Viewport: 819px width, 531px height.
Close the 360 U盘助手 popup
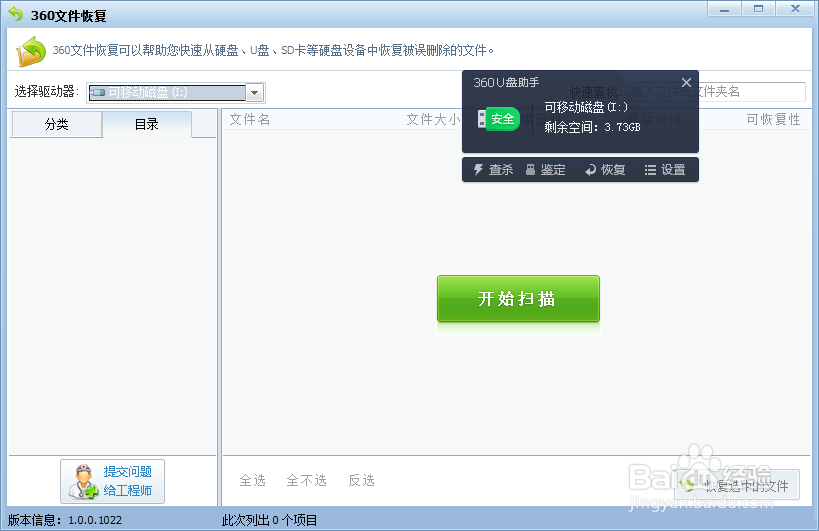tap(686, 82)
